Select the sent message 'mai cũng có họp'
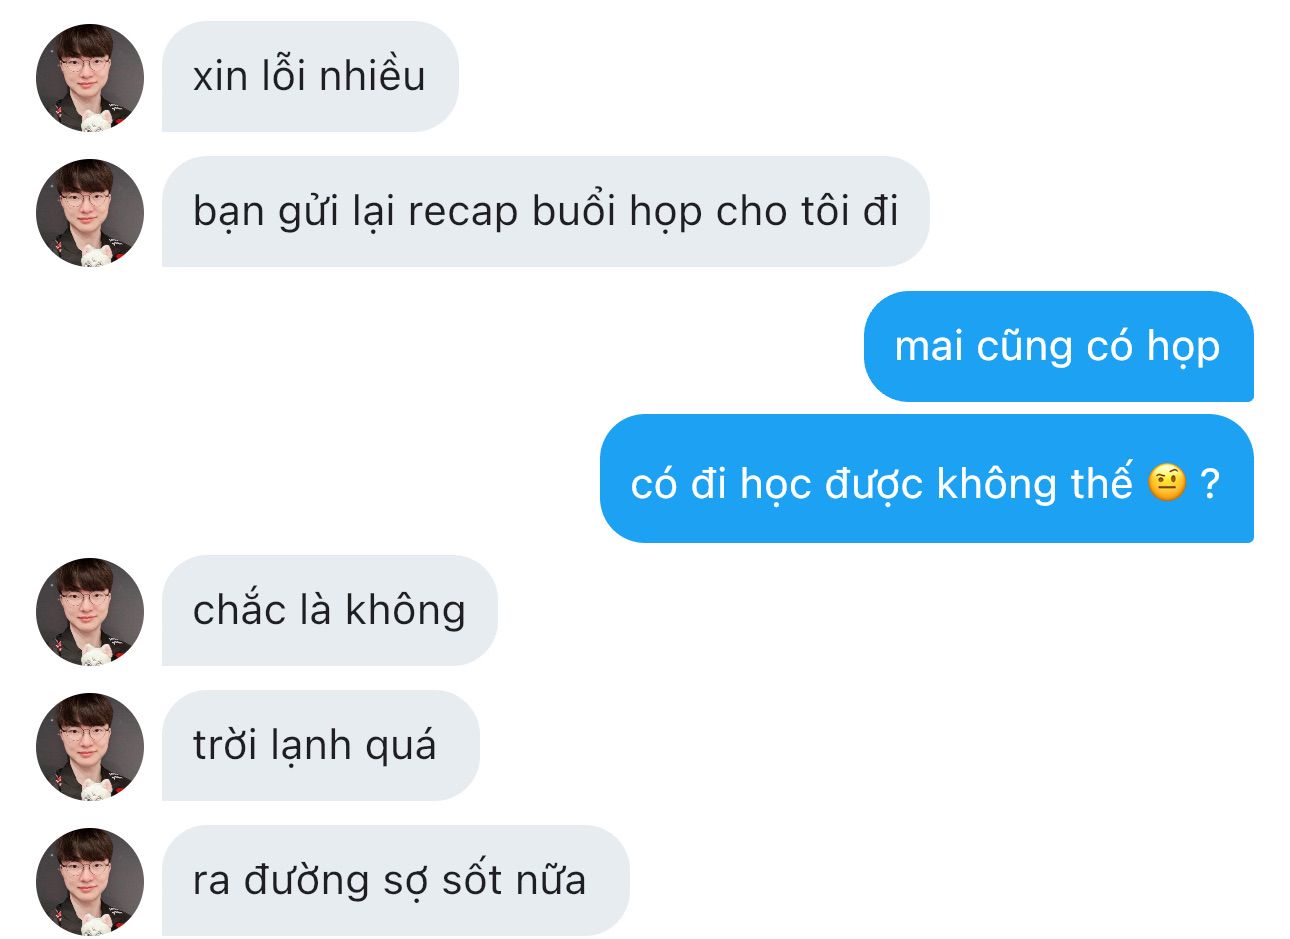 (x=1058, y=347)
